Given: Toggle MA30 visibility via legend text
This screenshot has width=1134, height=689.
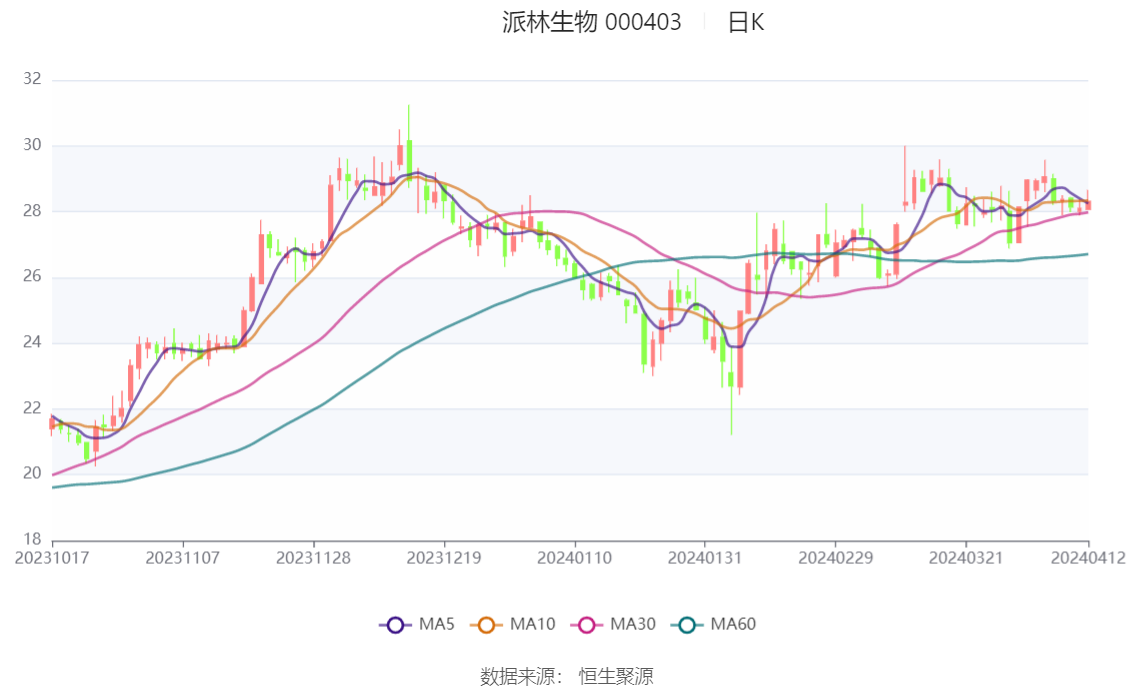Looking at the screenshot, I should [x=633, y=625].
